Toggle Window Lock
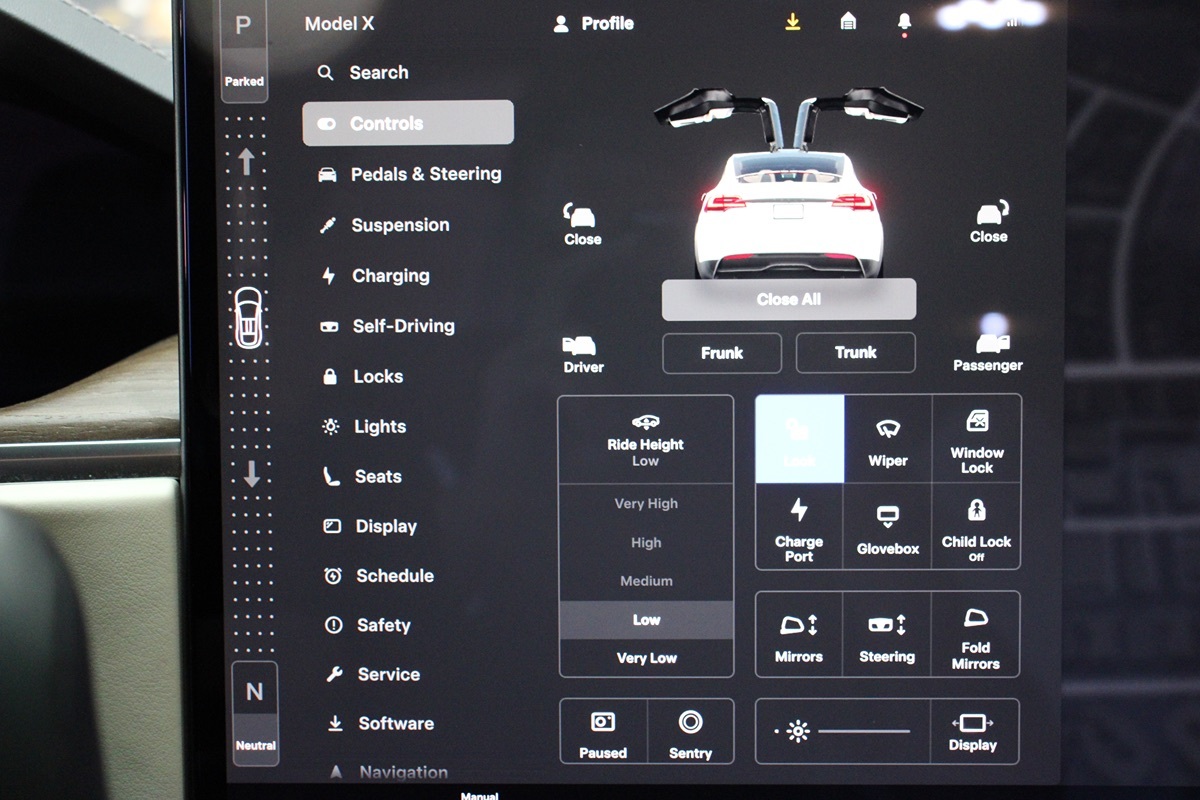The image size is (1200, 800). tap(977, 439)
